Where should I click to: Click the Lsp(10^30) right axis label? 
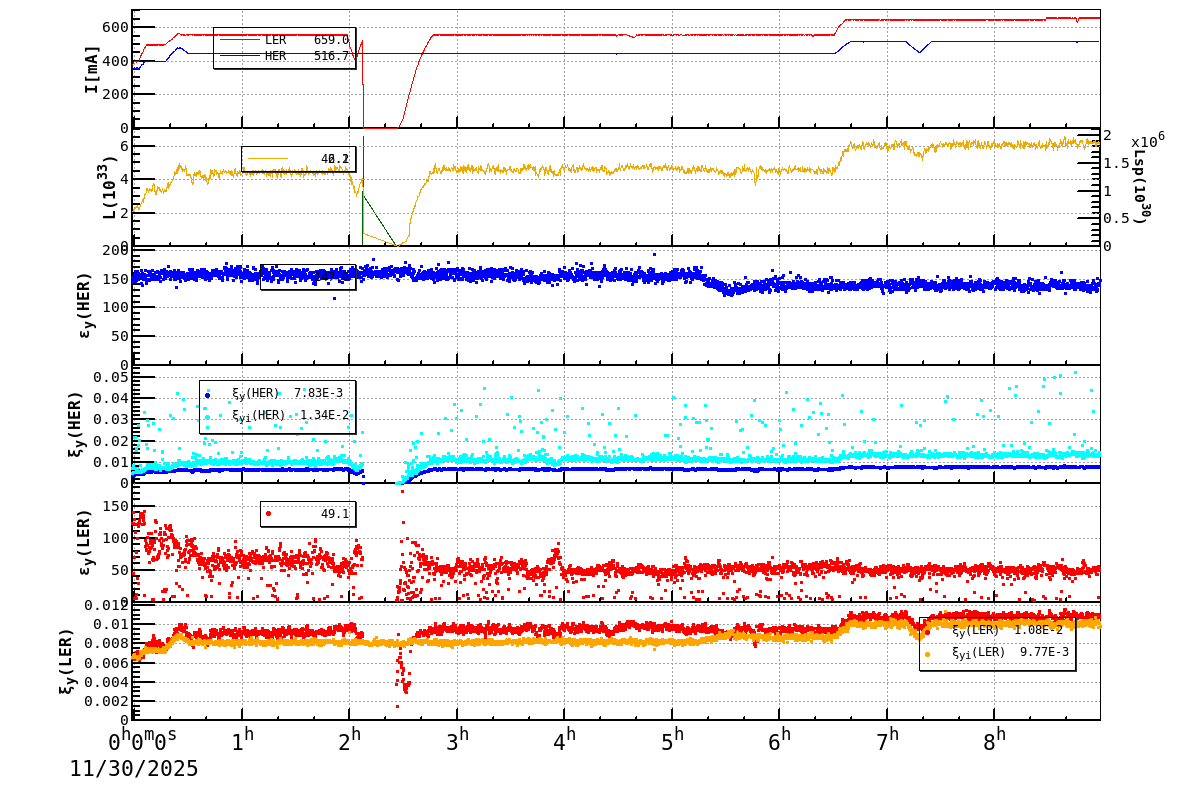tap(1141, 187)
